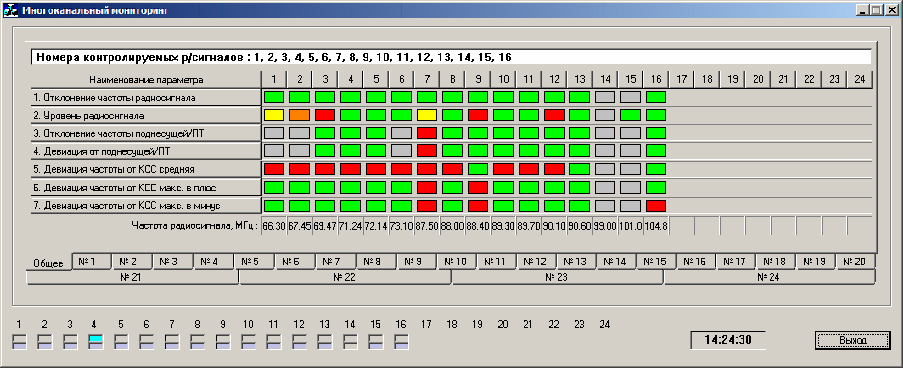Click column header 10

click(x=503, y=79)
